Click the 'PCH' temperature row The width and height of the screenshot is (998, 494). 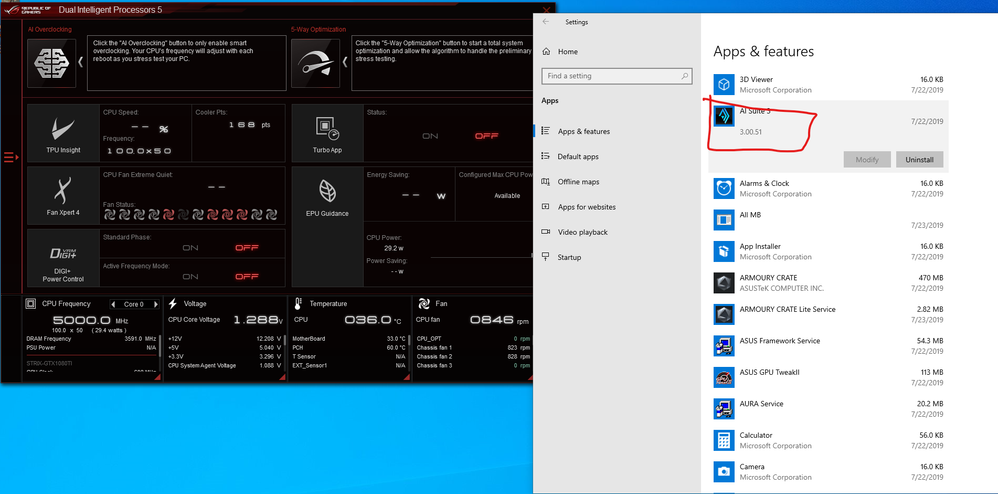[349, 348]
